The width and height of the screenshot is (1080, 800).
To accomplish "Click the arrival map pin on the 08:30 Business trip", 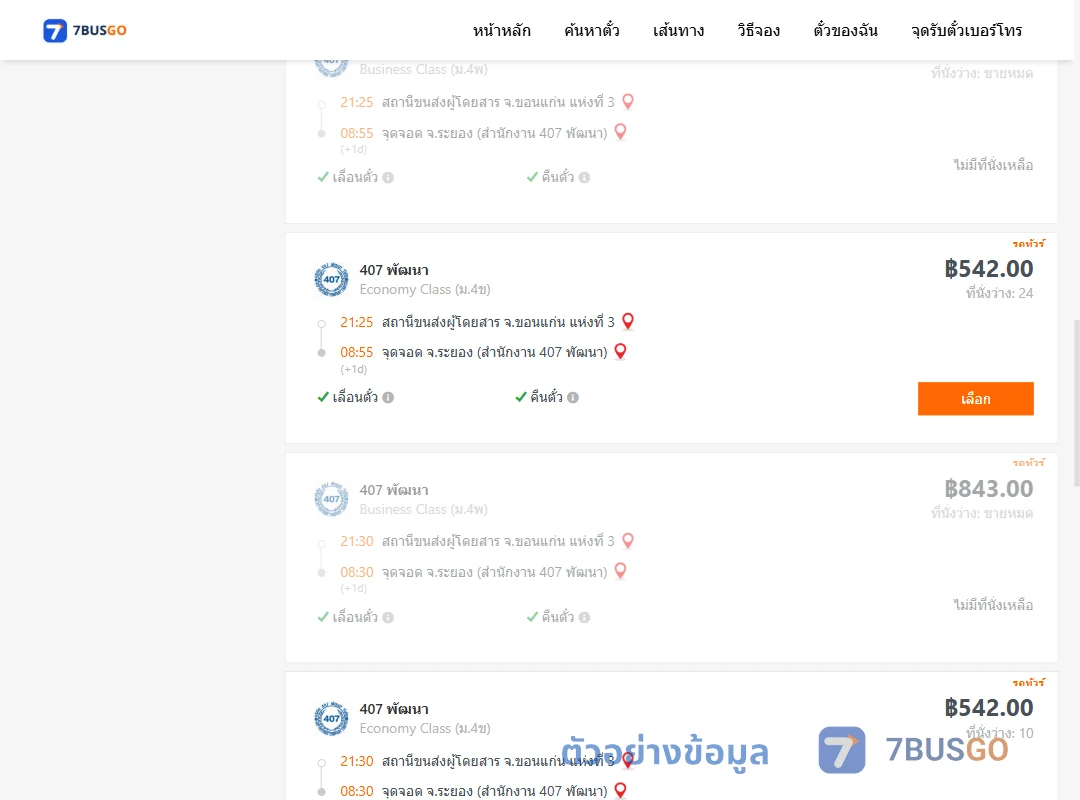I will coord(621,571).
